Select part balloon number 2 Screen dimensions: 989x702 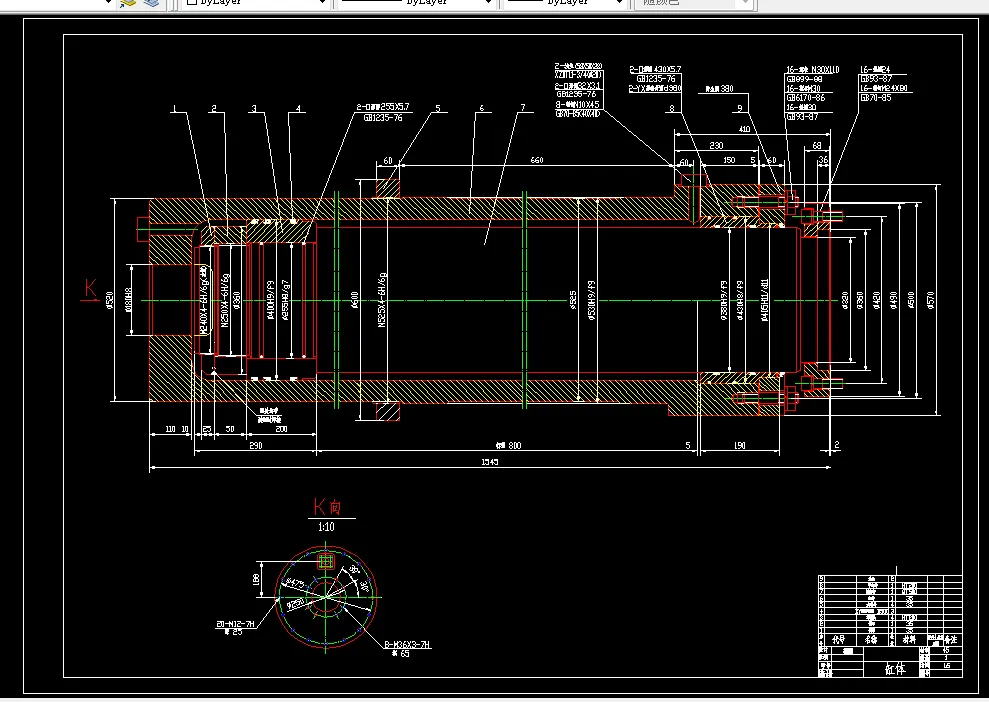coord(214,108)
